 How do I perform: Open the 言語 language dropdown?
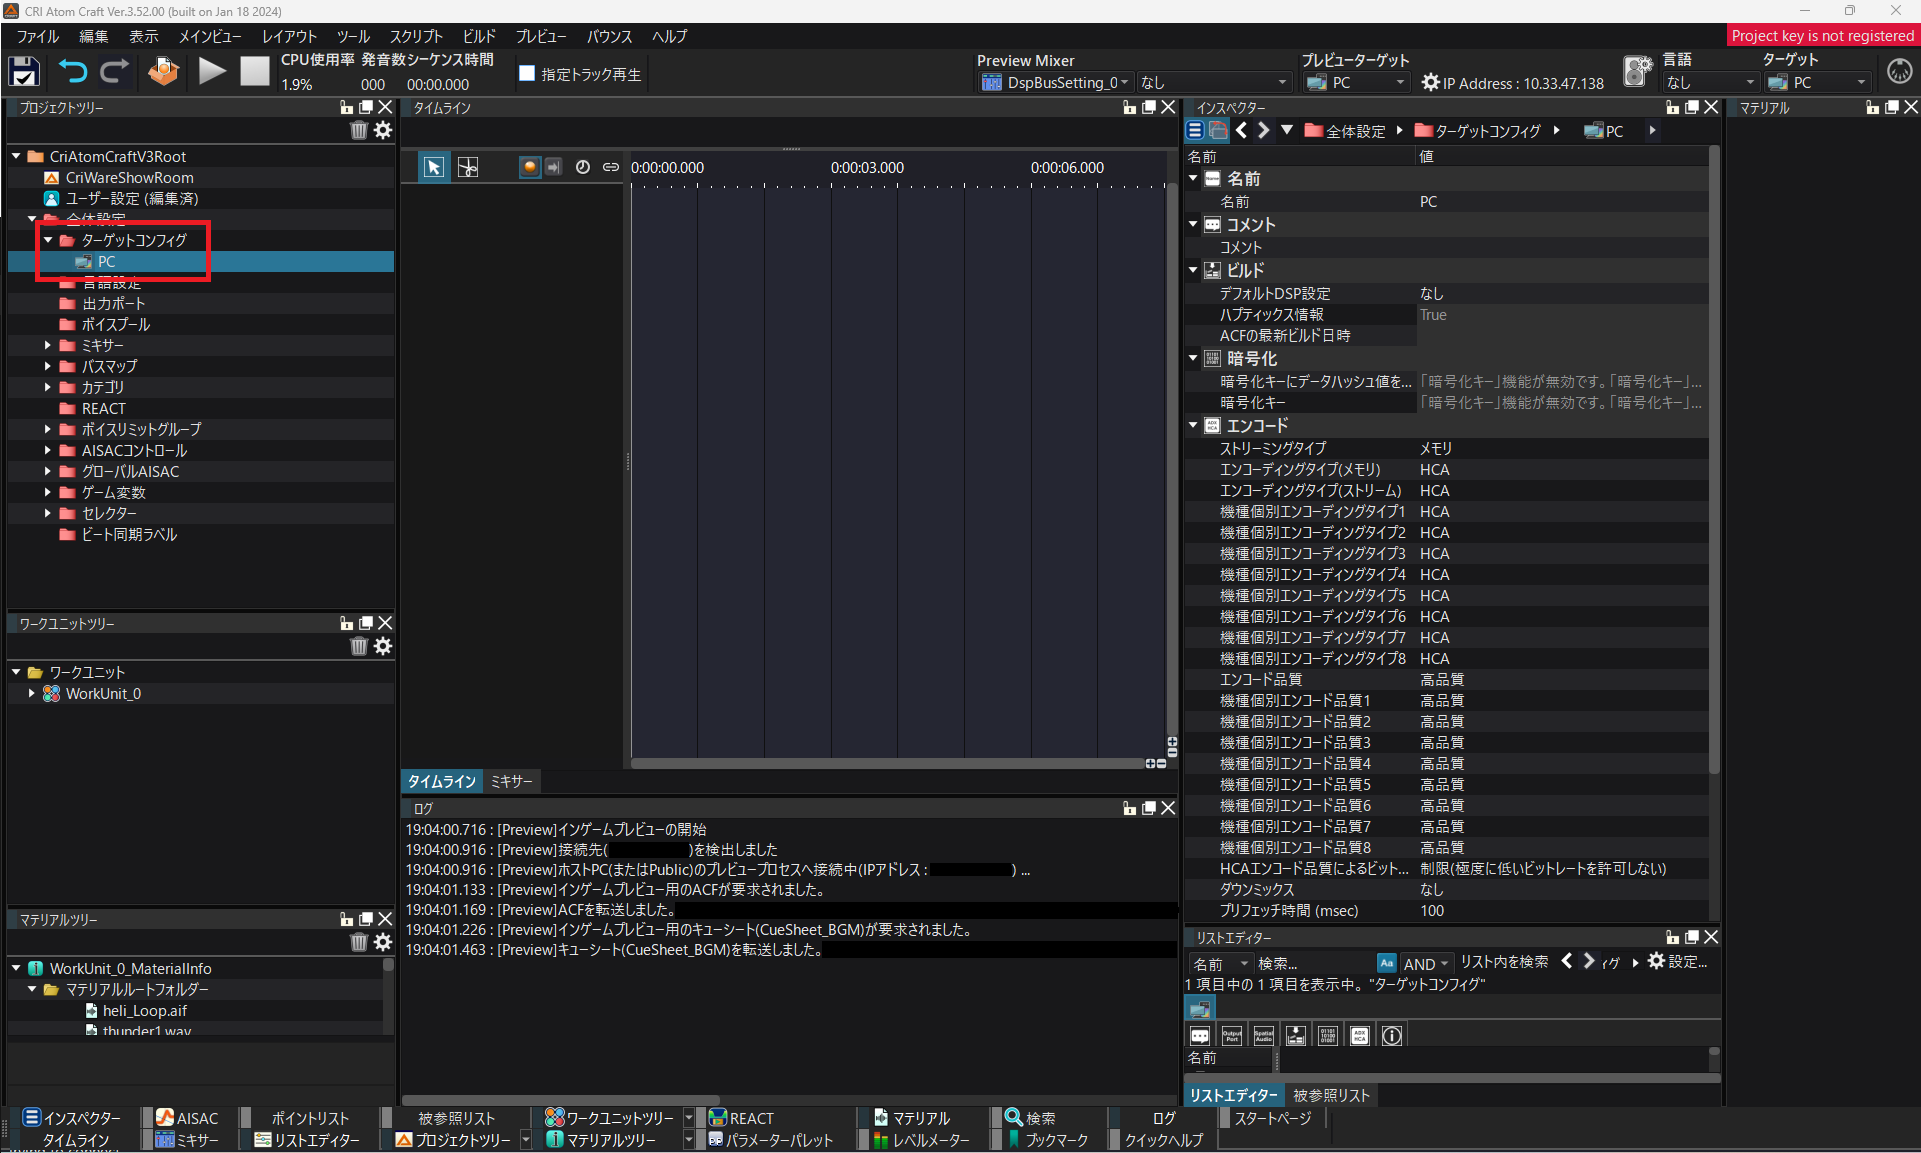pos(1710,83)
